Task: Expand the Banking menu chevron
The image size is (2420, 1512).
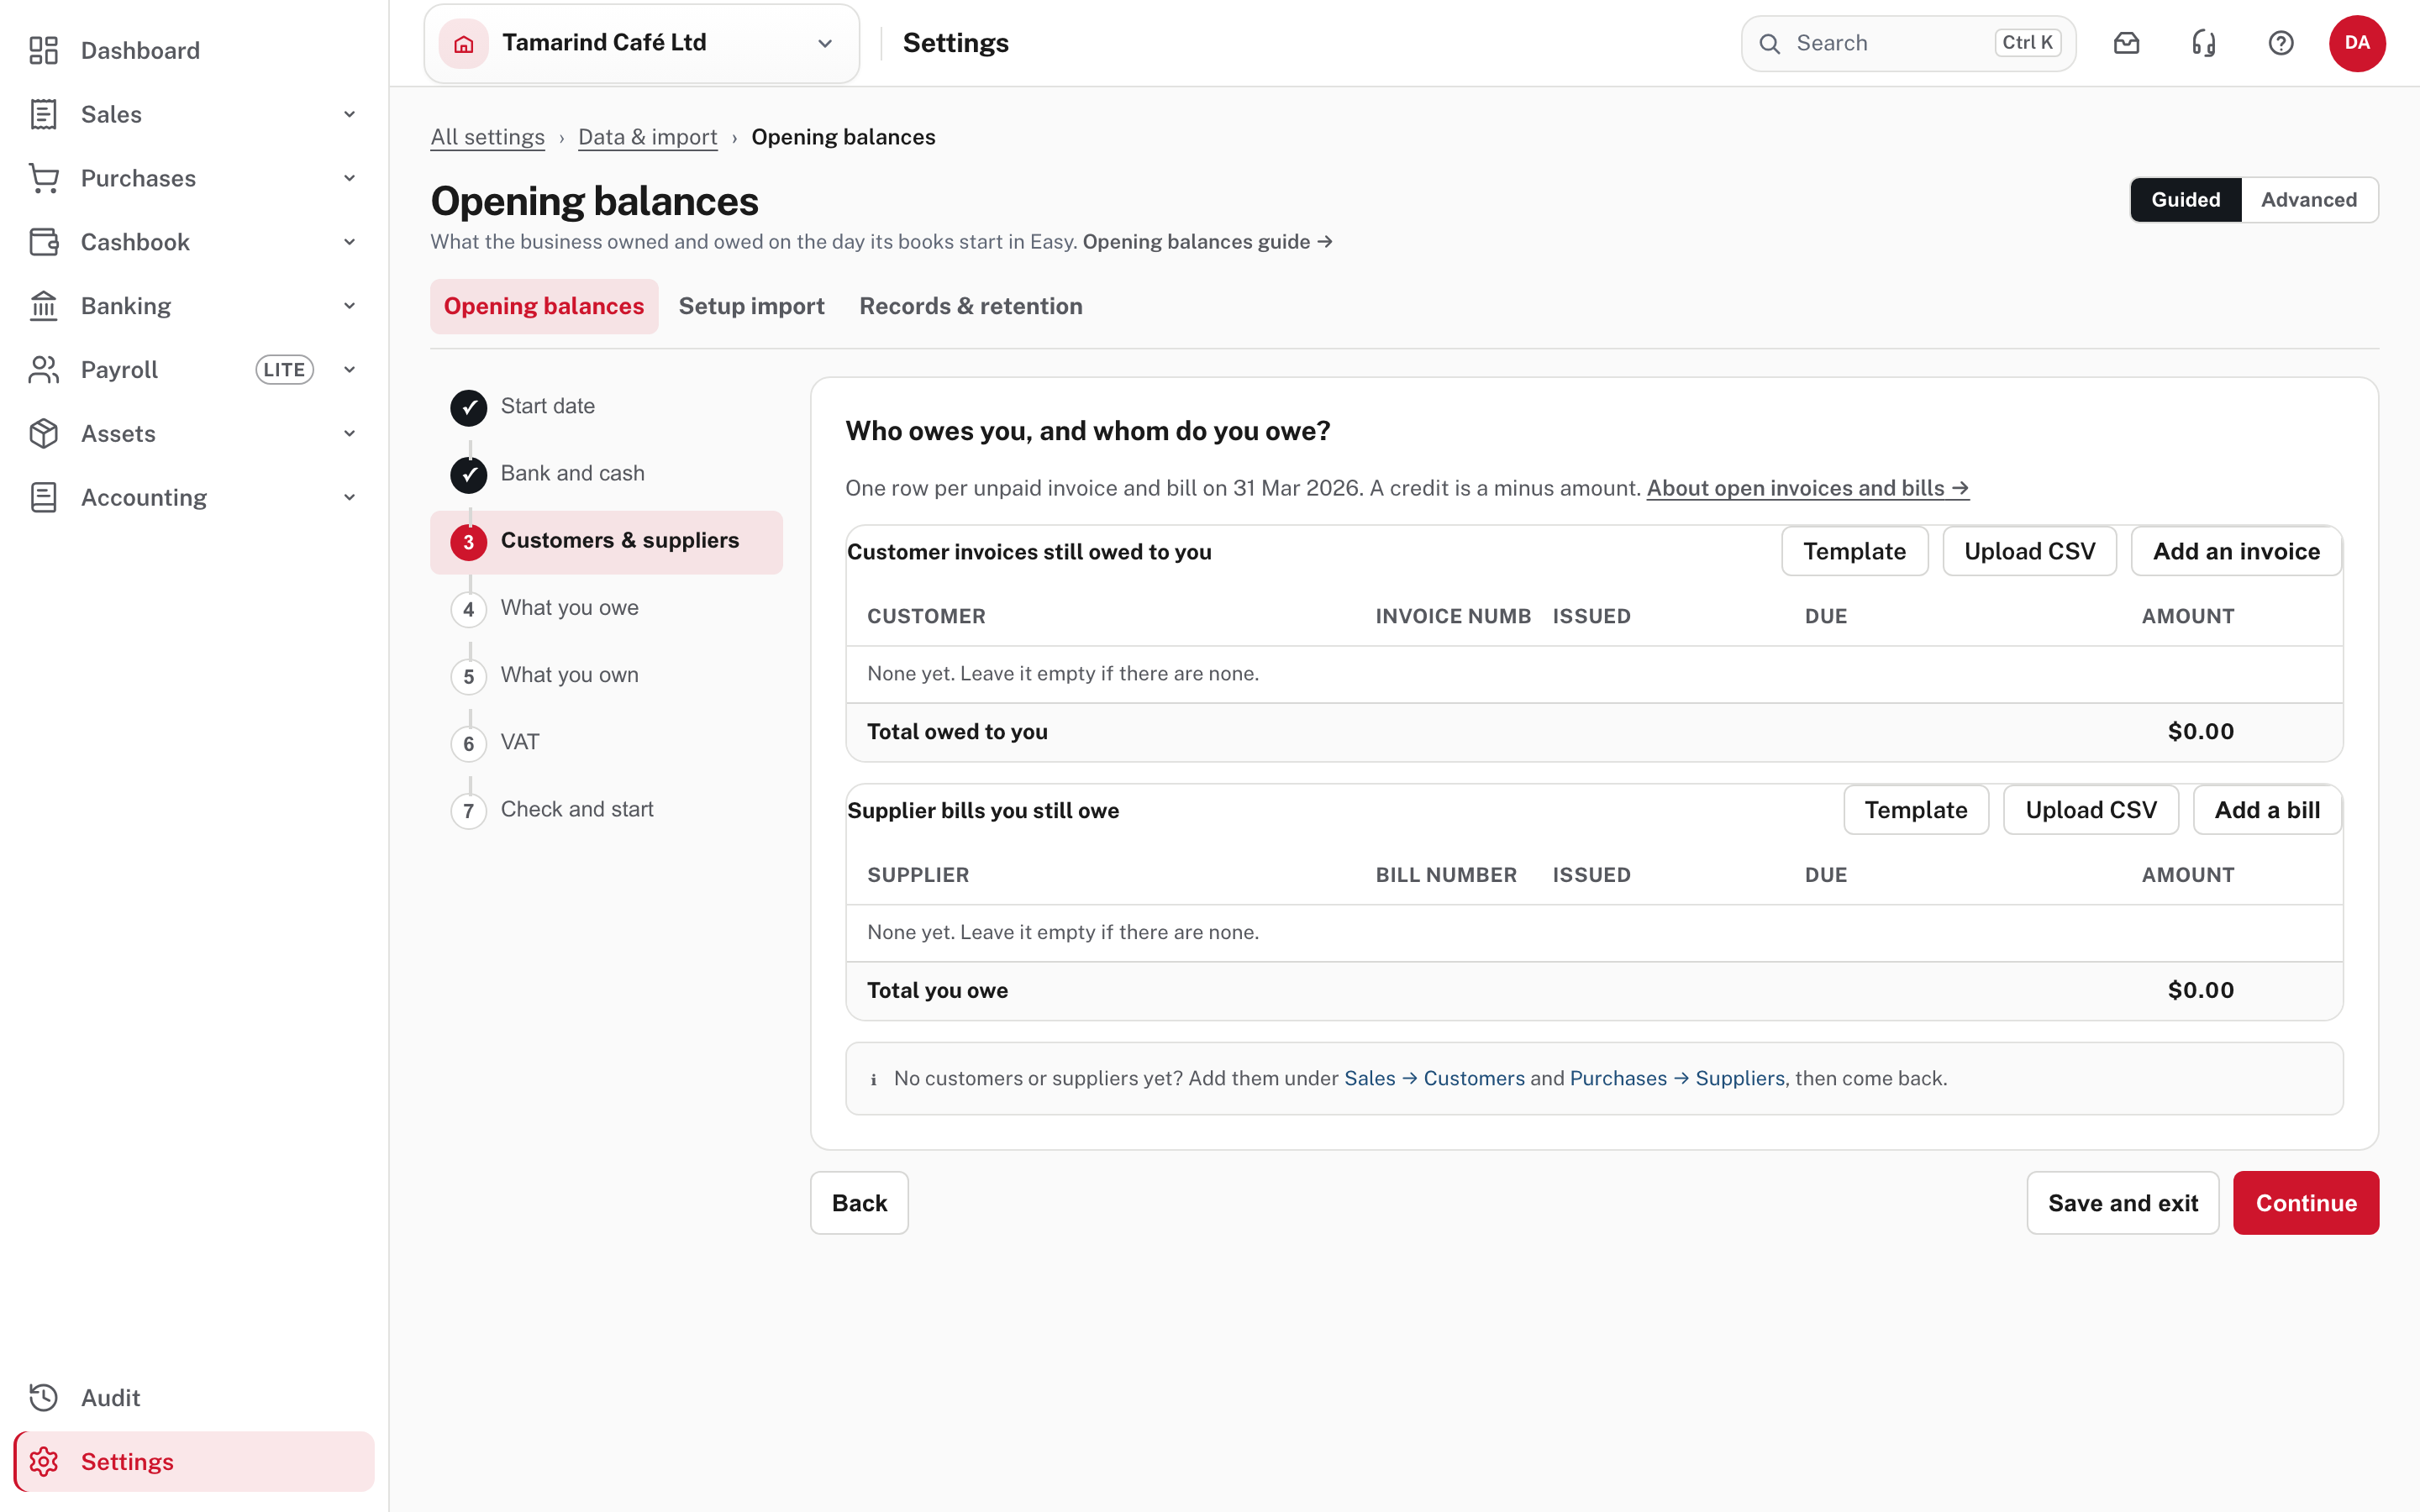Action: [350, 306]
